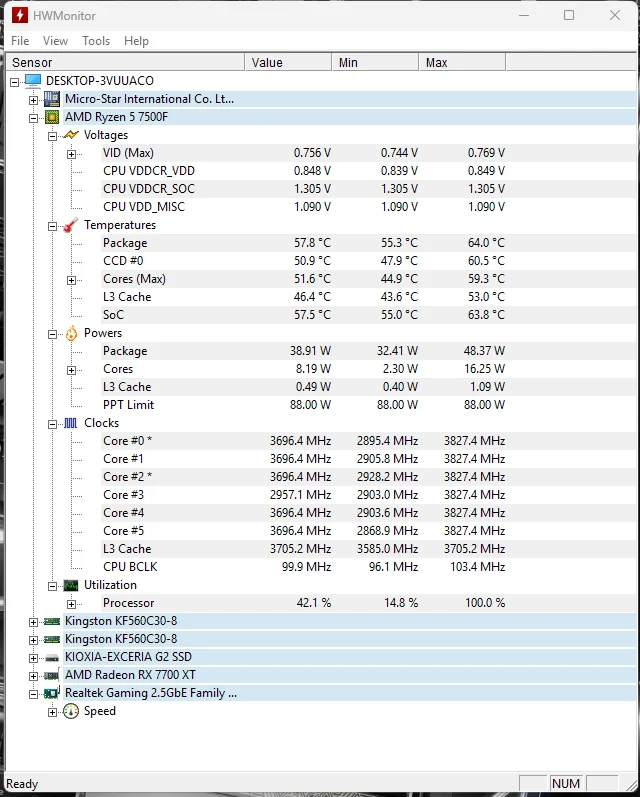This screenshot has width=640, height=797.
Task: Open the Tools menu
Action: (x=96, y=41)
